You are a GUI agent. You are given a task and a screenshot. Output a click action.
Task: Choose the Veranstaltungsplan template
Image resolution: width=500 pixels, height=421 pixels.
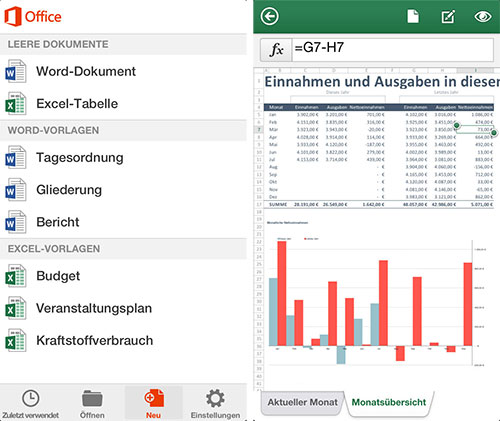tap(123, 308)
